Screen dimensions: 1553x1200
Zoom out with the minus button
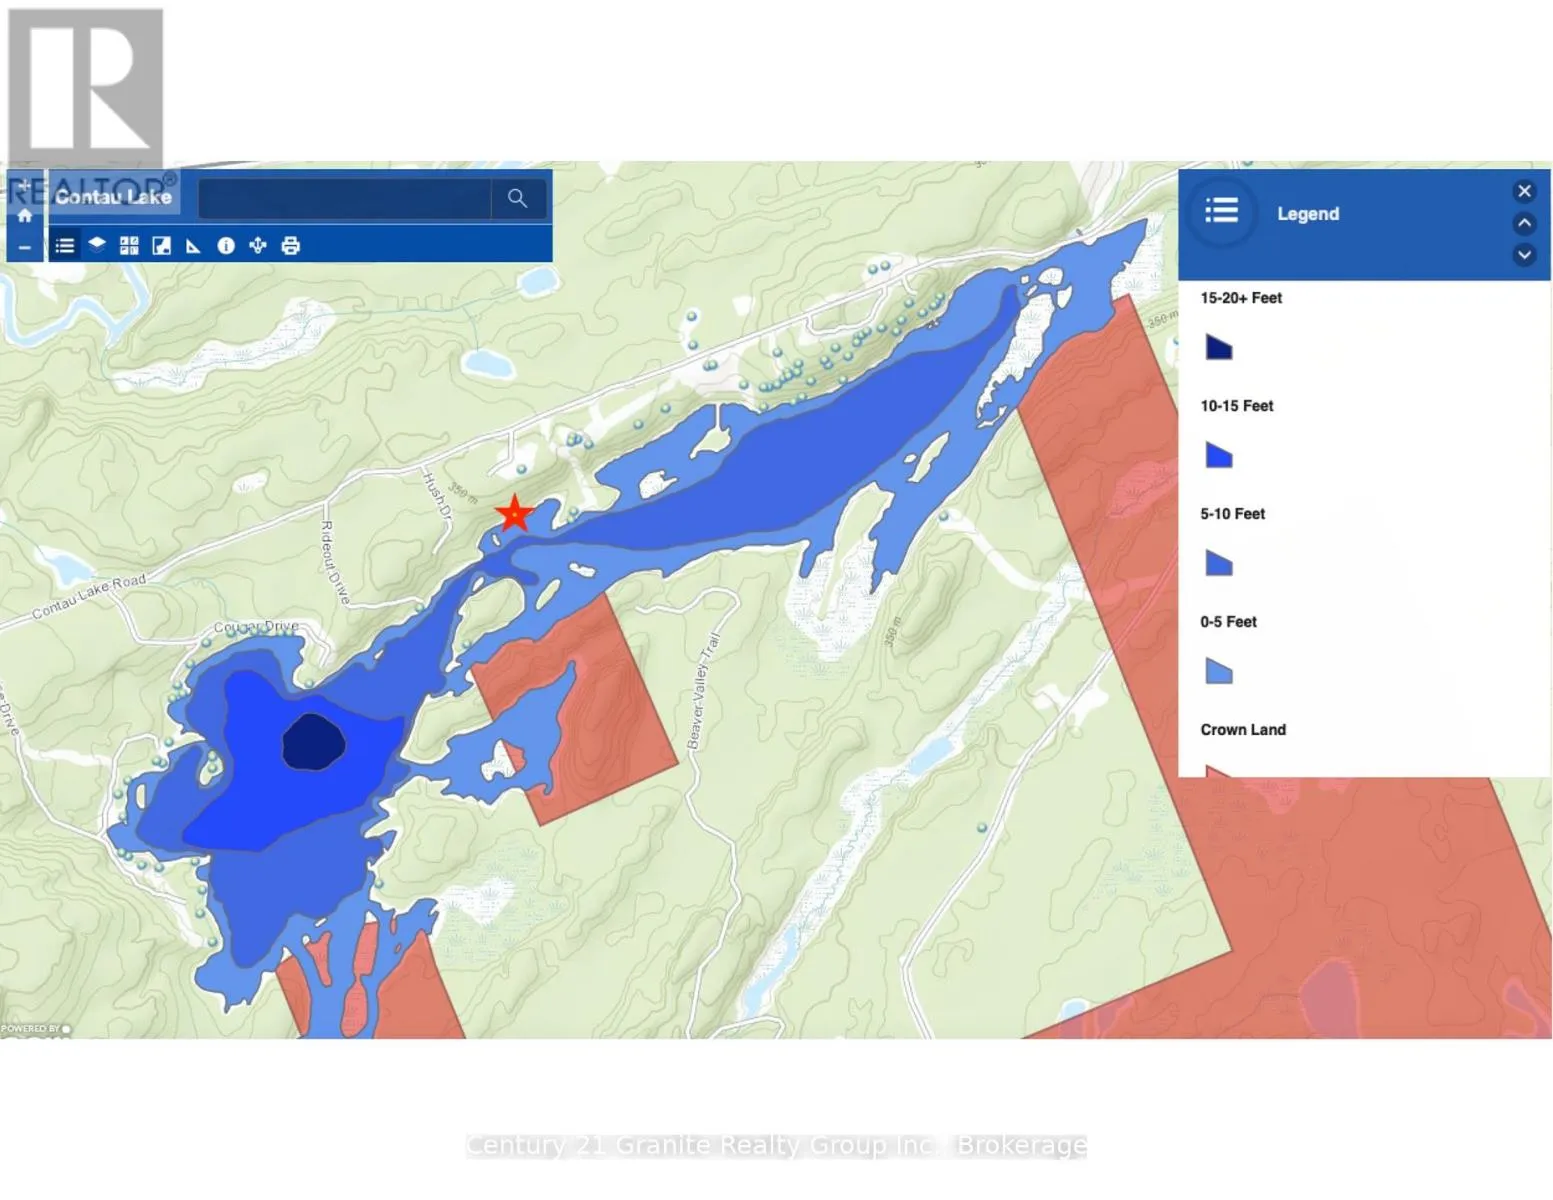25,247
